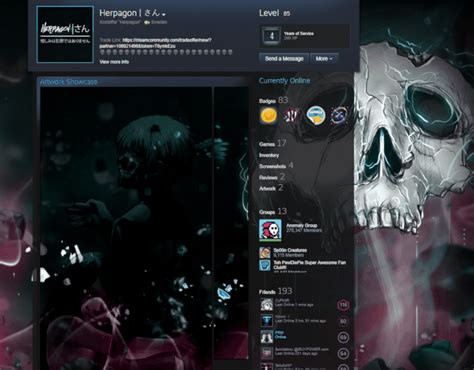Click the Send a Message button
The image size is (474, 370).
[284, 59]
